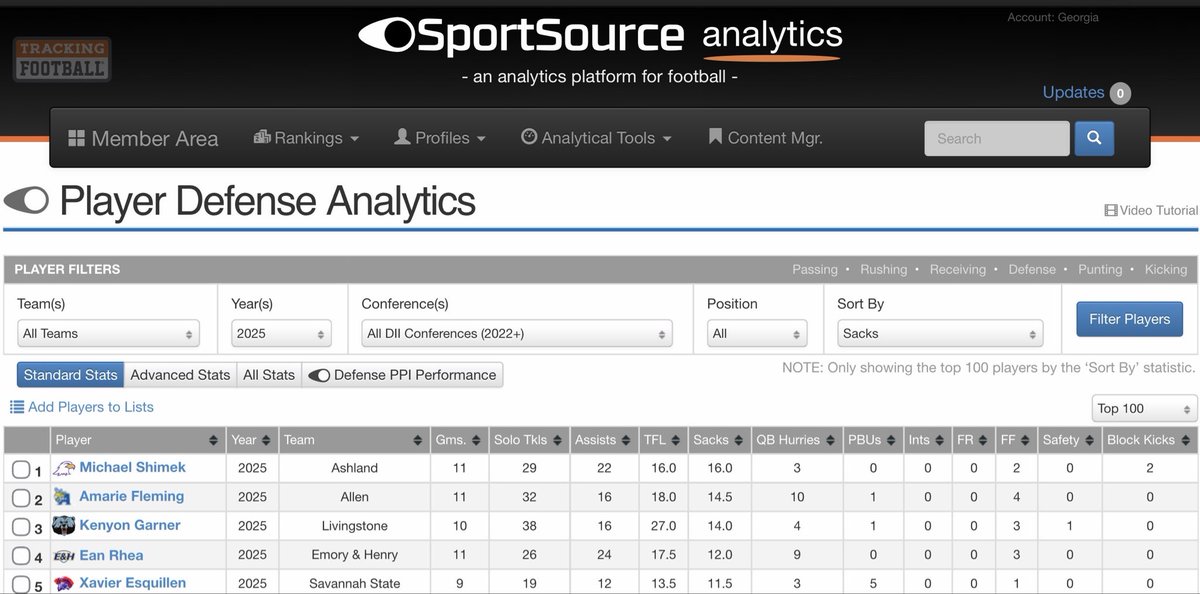This screenshot has width=1200, height=594.
Task: Open the Member Area menu item
Action: click(143, 139)
